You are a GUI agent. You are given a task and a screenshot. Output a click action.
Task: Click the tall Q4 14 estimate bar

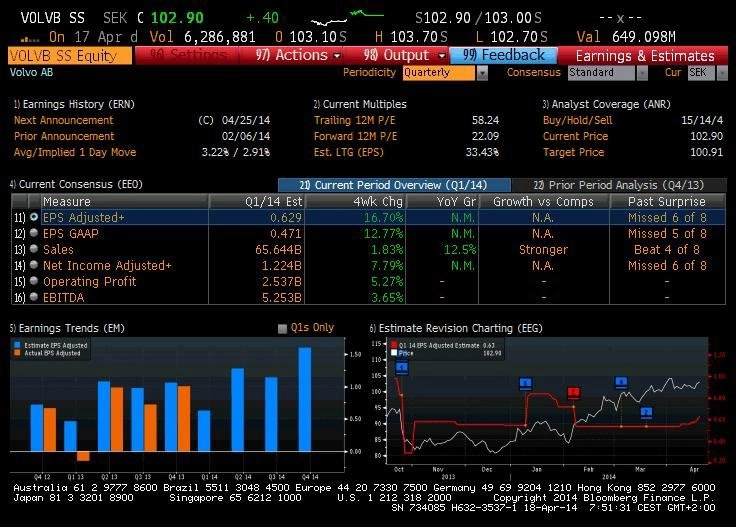click(305, 399)
